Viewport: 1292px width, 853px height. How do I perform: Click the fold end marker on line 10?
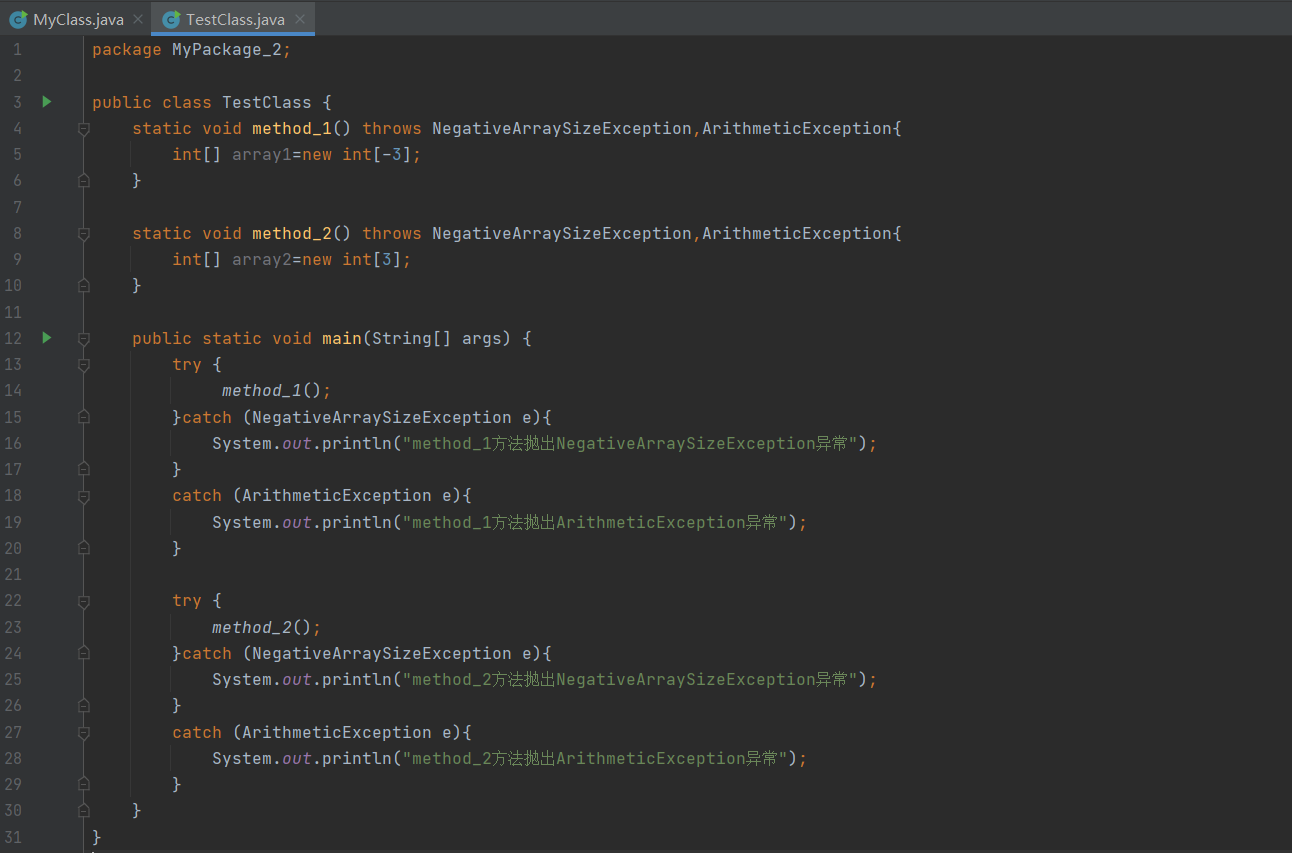pyautogui.click(x=84, y=286)
